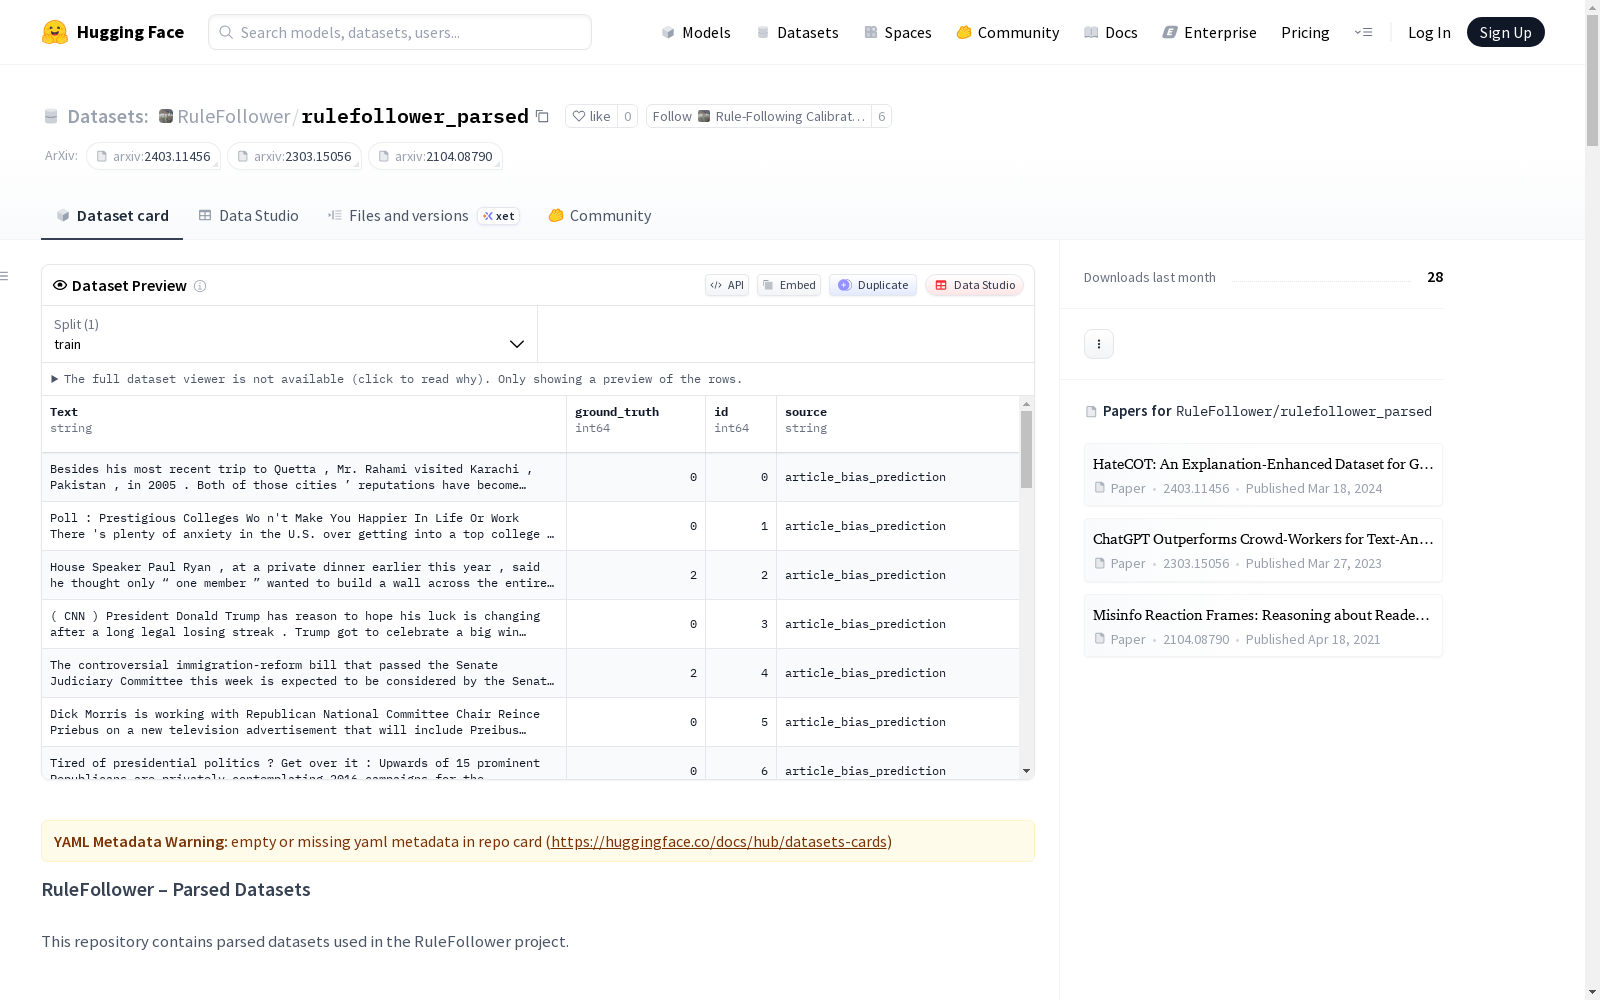Select the row starting '( CNN ) President Donald Trump'
Screen dimensions: 1600x1000
[531, 624]
